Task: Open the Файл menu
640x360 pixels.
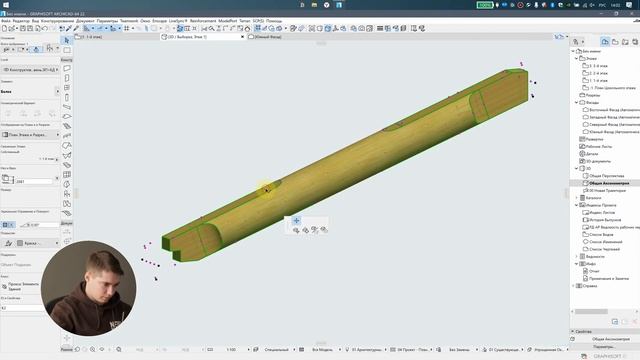Action: (x=6, y=21)
